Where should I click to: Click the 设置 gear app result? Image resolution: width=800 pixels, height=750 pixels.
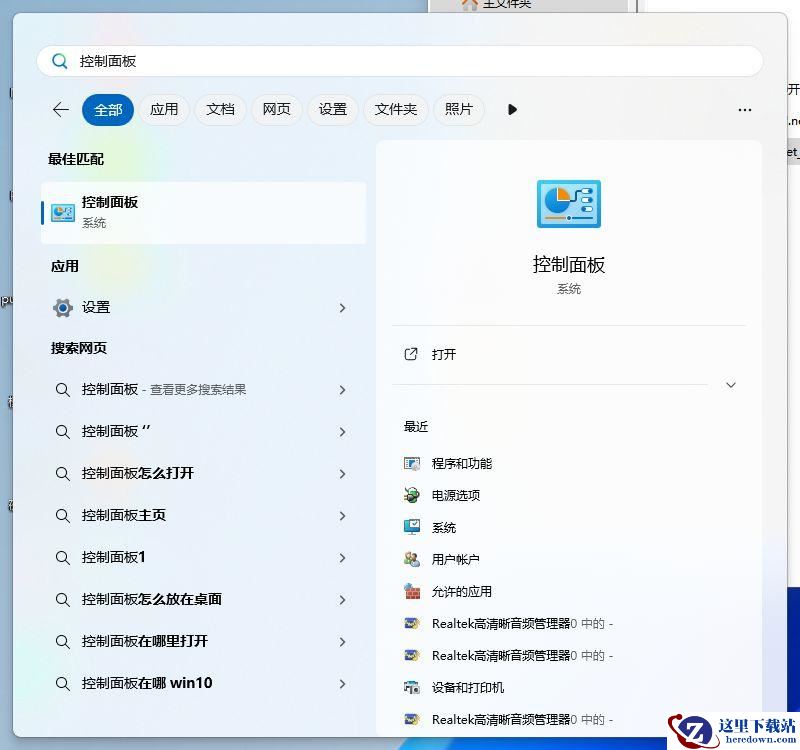point(96,308)
